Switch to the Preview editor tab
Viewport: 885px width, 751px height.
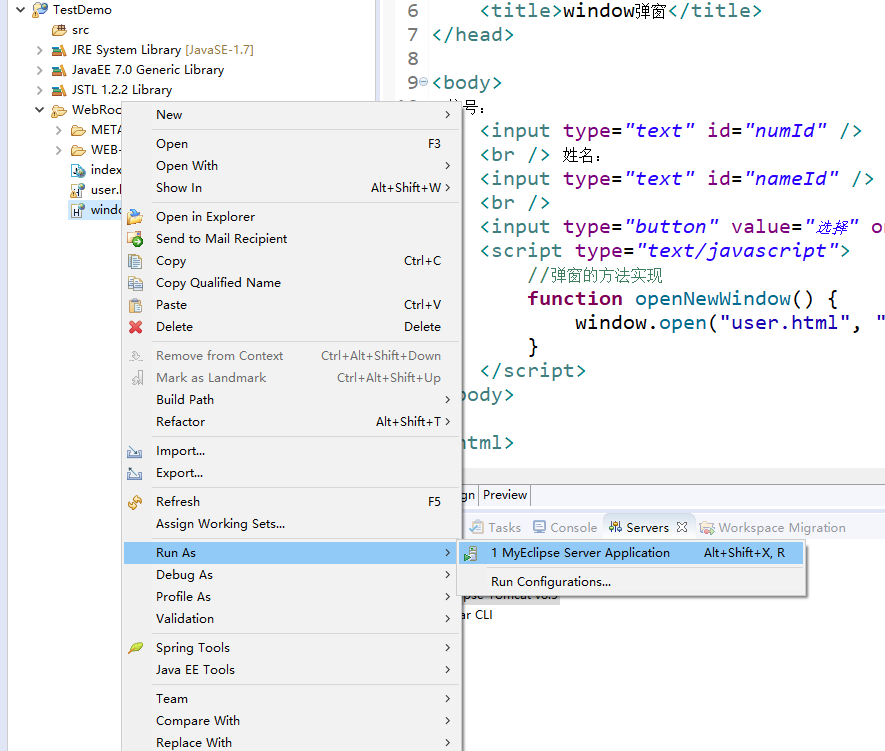(x=505, y=495)
